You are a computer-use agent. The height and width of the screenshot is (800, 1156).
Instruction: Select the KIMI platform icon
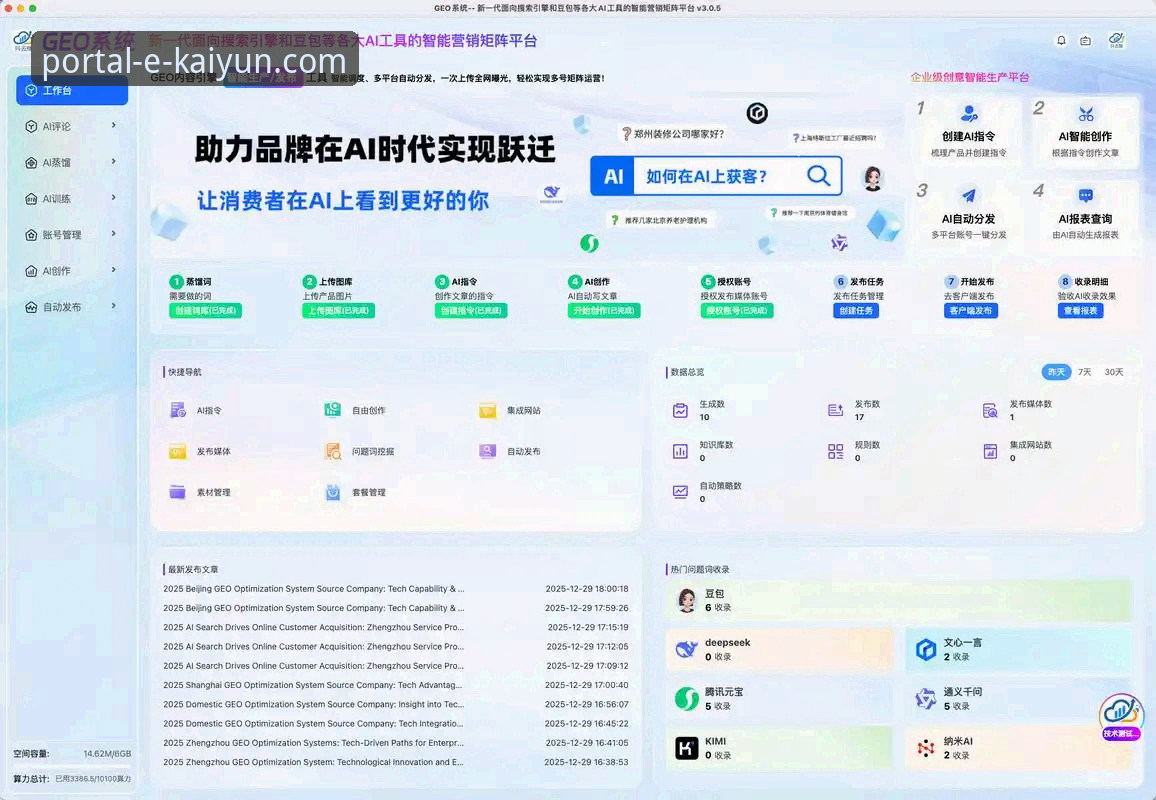(687, 749)
